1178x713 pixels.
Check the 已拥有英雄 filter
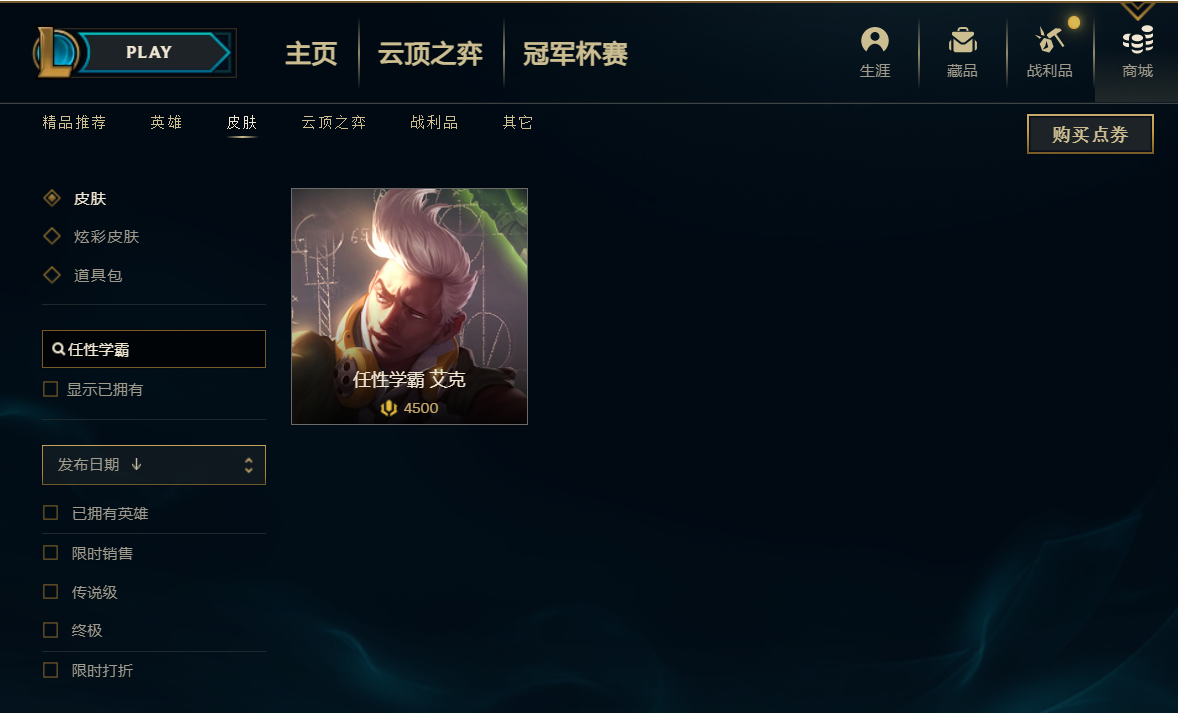(x=50, y=513)
